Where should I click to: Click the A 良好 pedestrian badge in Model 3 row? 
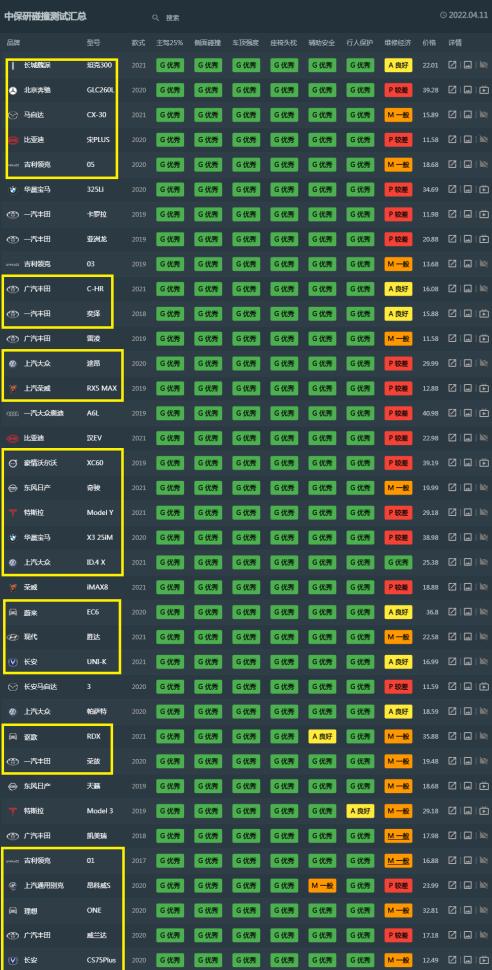(360, 811)
